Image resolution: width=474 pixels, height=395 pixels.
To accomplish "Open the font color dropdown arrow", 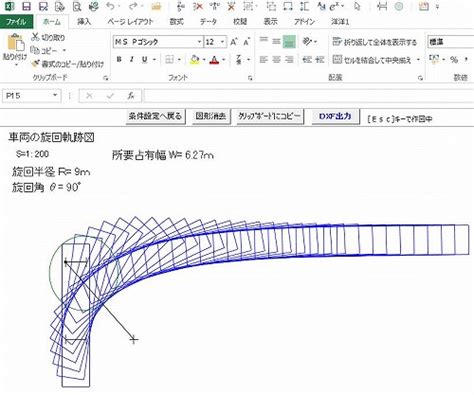I will click(x=224, y=60).
